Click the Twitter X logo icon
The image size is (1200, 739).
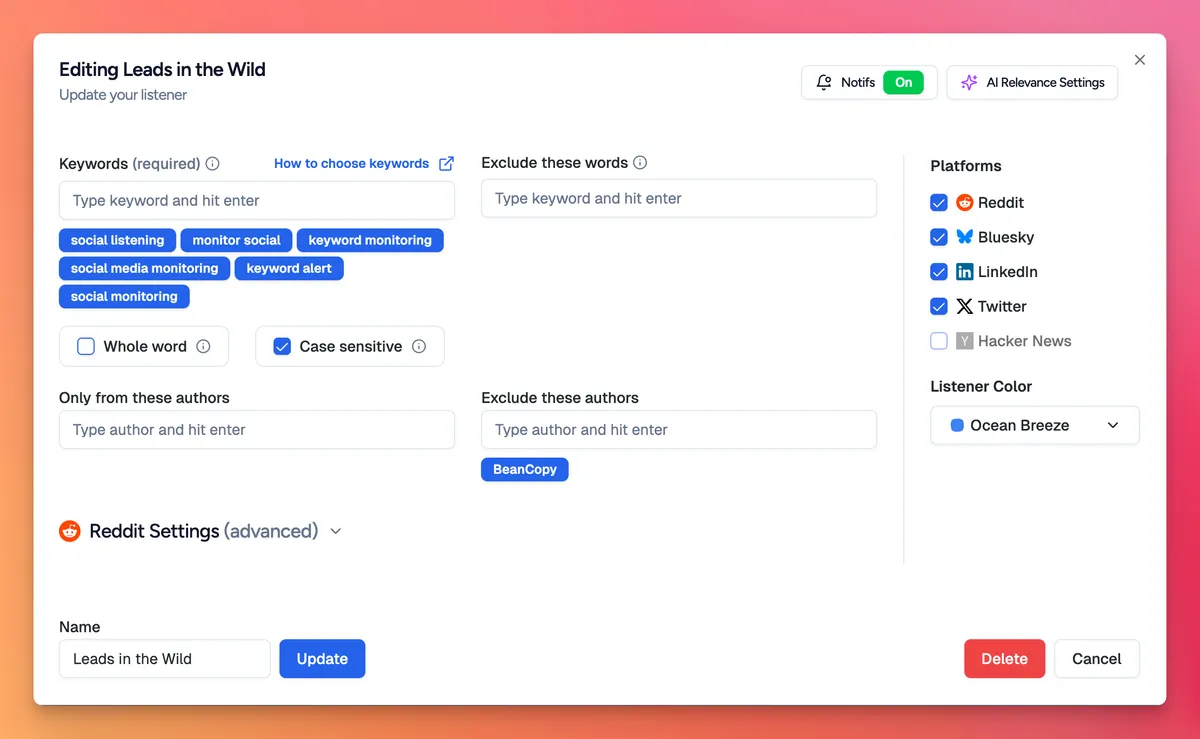(965, 306)
